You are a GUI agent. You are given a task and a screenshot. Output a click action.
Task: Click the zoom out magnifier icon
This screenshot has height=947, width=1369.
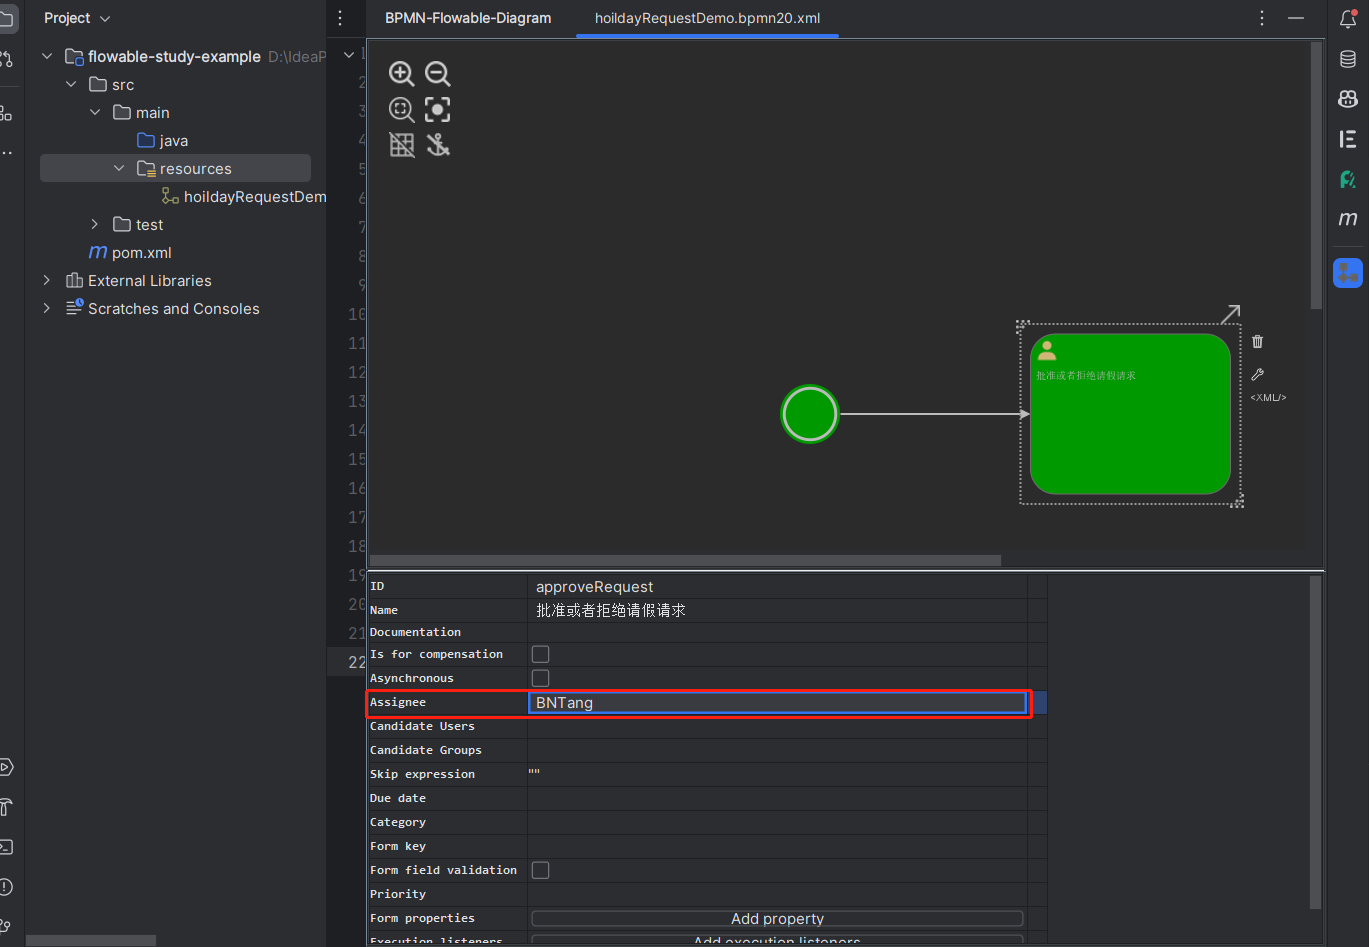tap(437, 74)
